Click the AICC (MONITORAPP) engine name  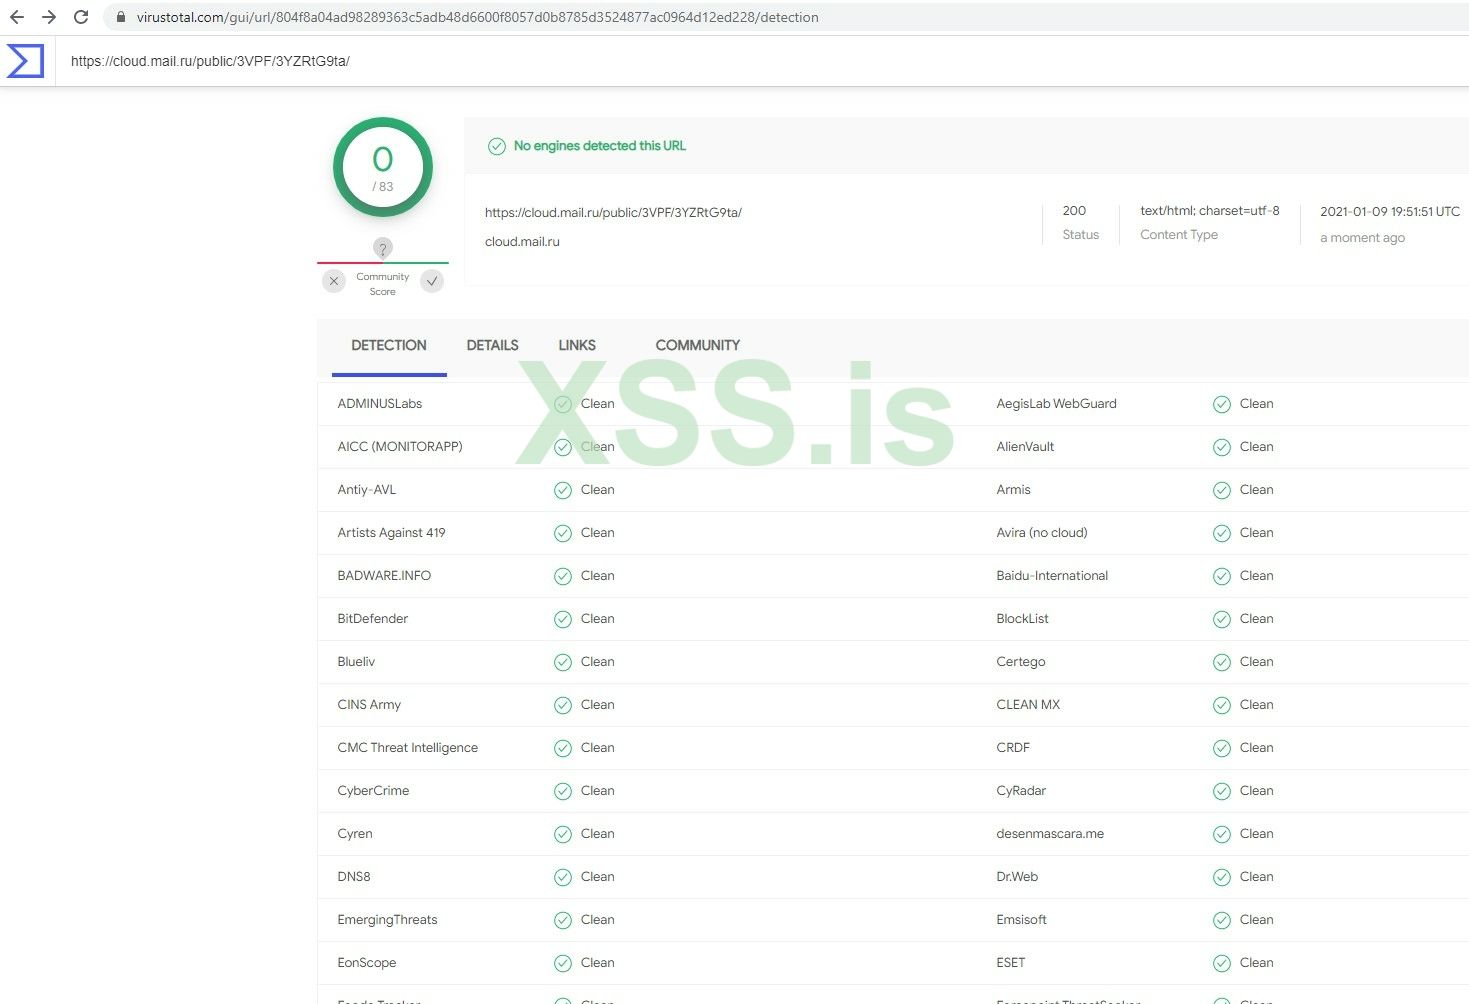pyautogui.click(x=400, y=447)
